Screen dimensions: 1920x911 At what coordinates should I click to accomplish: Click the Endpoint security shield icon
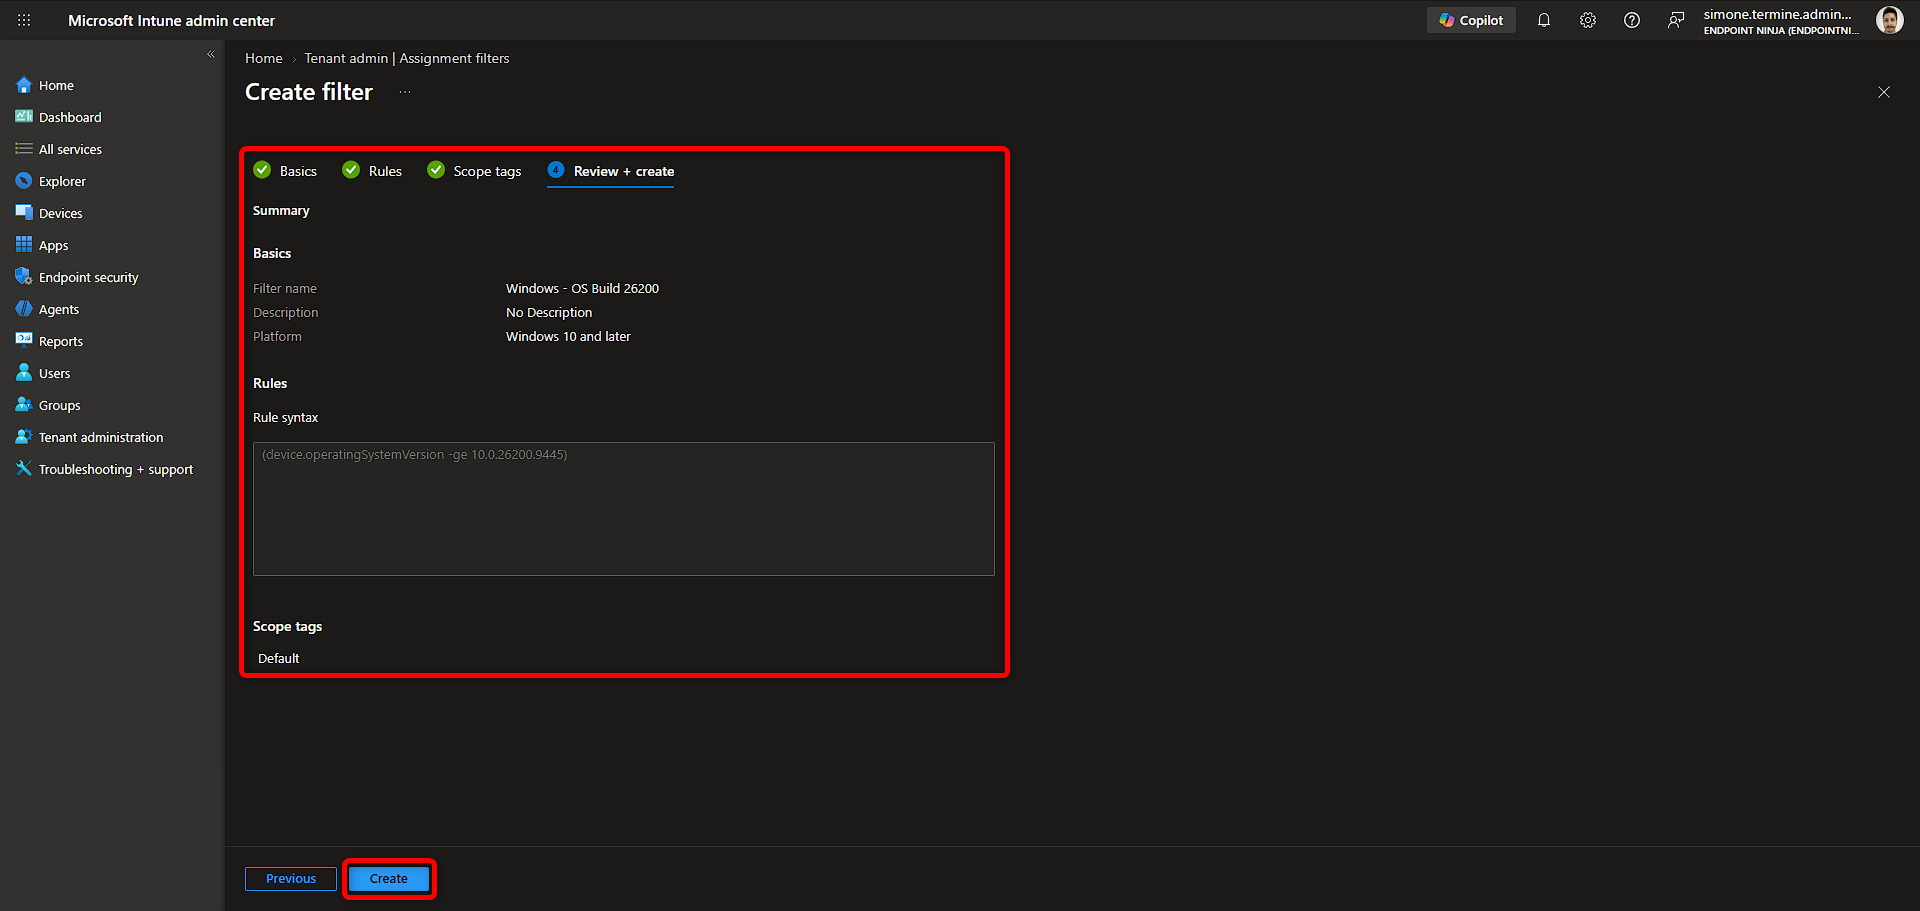(x=24, y=277)
